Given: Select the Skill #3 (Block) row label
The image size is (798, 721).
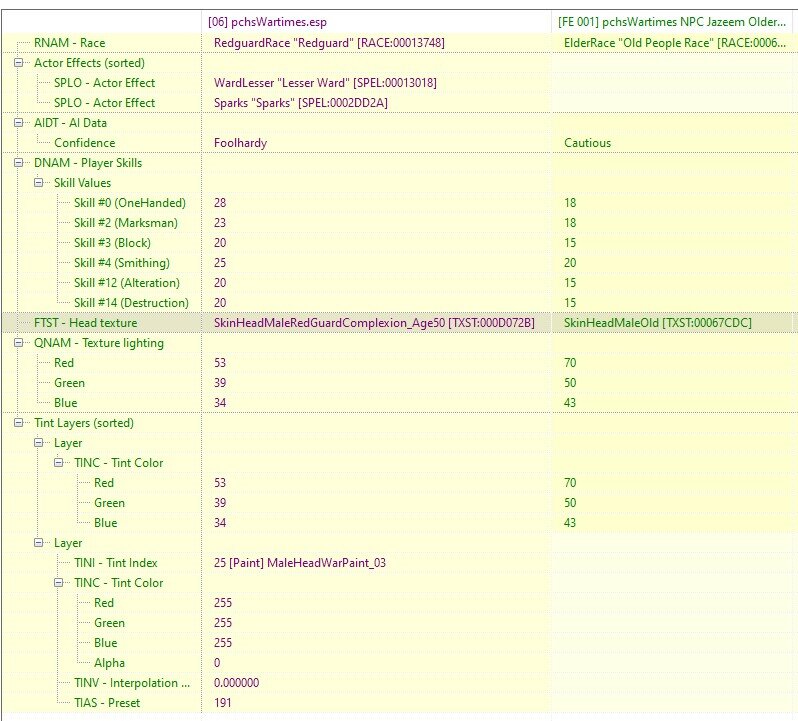Looking at the screenshot, I should coord(112,243).
